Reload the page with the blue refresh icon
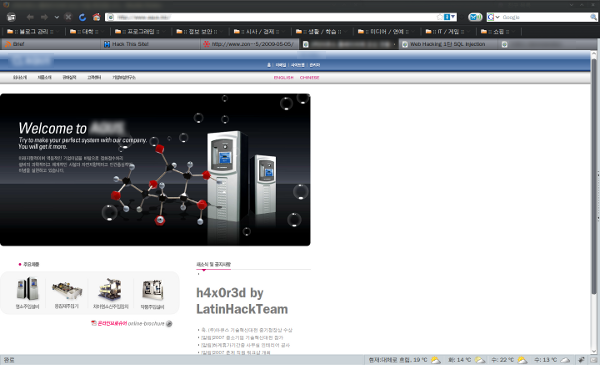This screenshot has height=365, width=600. click(82, 17)
